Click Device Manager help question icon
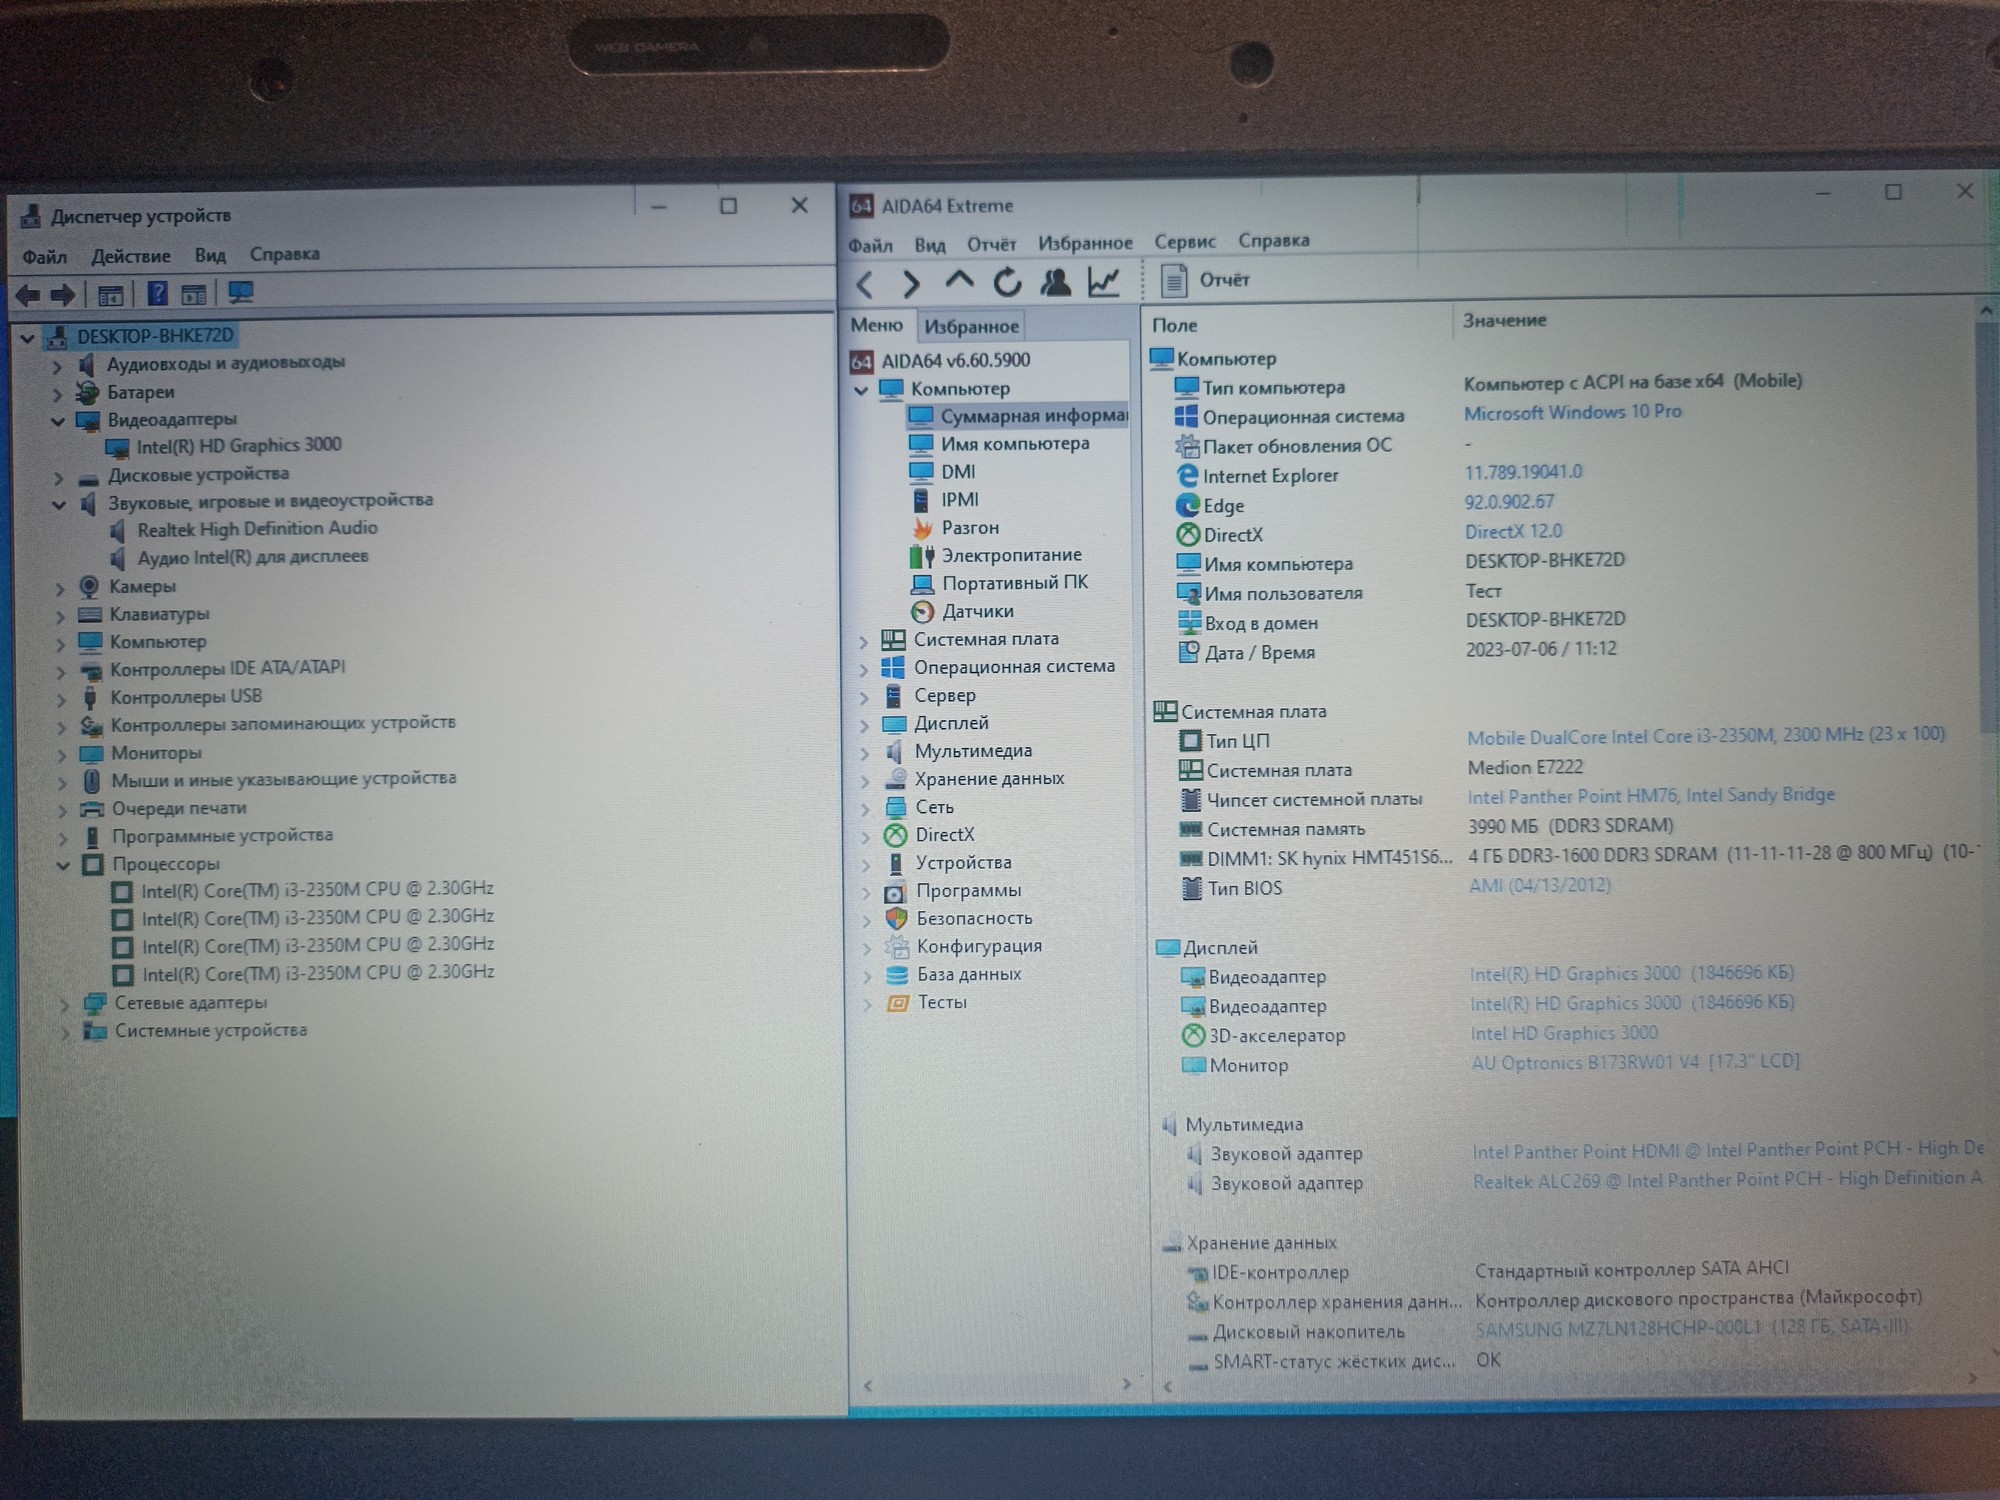The width and height of the screenshot is (2000, 1500). (x=157, y=294)
